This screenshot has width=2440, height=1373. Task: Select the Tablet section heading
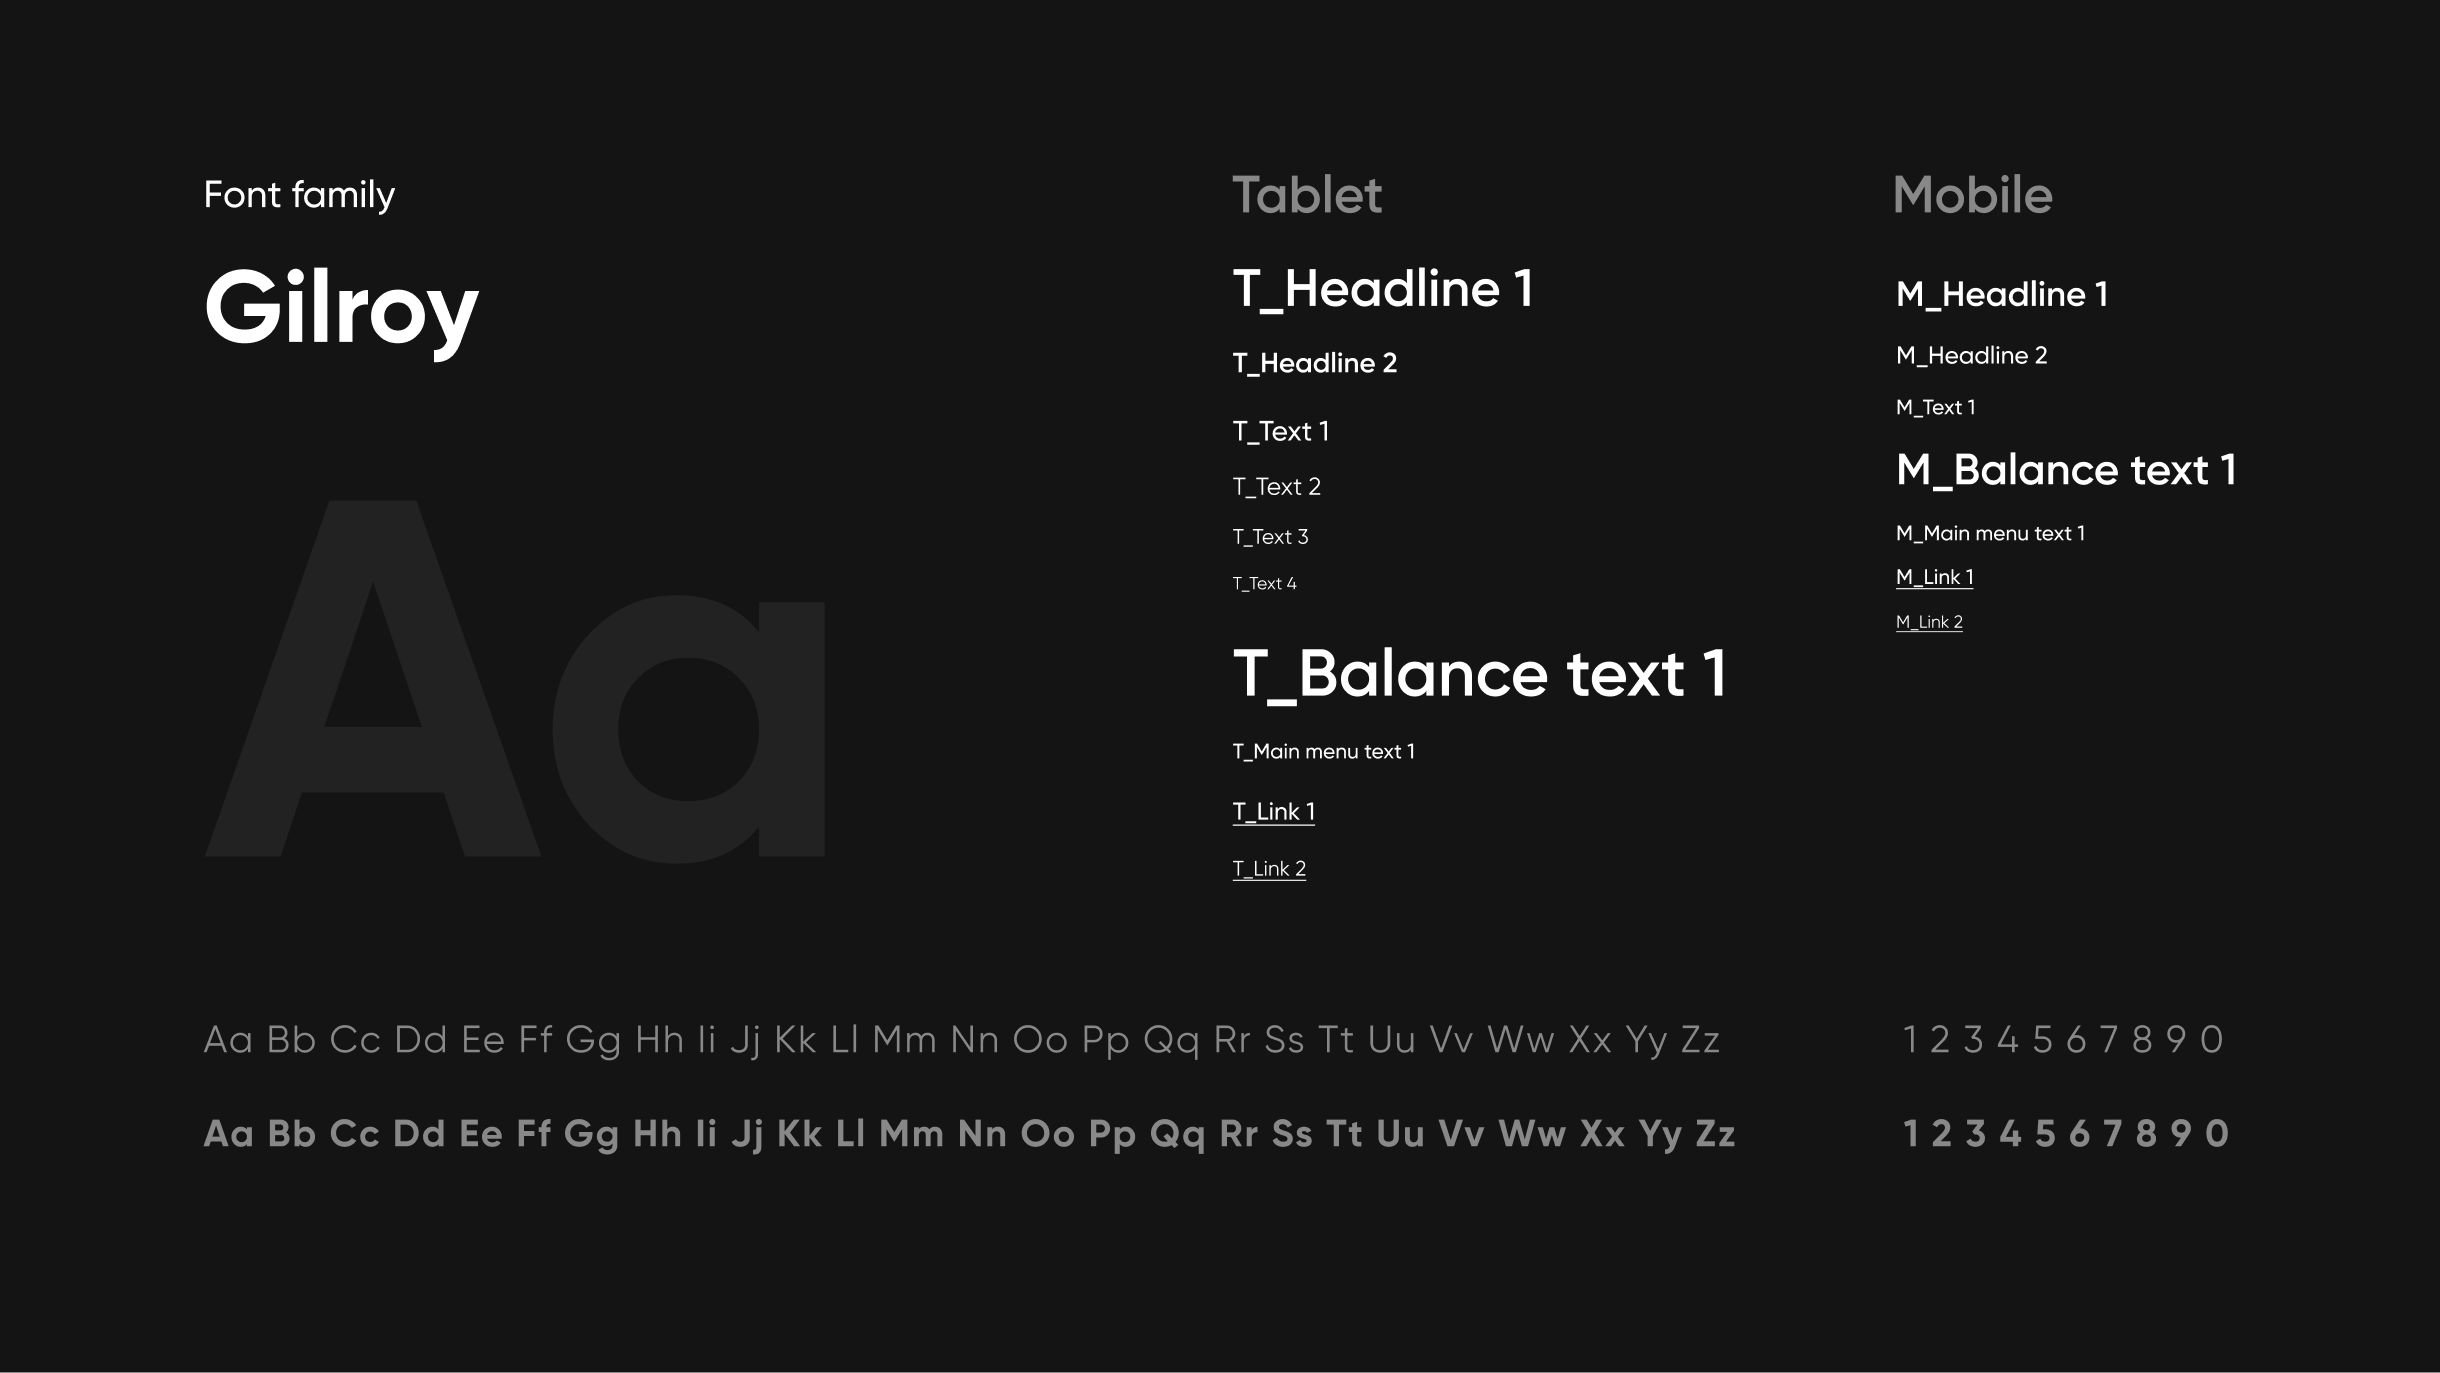click(x=1306, y=195)
